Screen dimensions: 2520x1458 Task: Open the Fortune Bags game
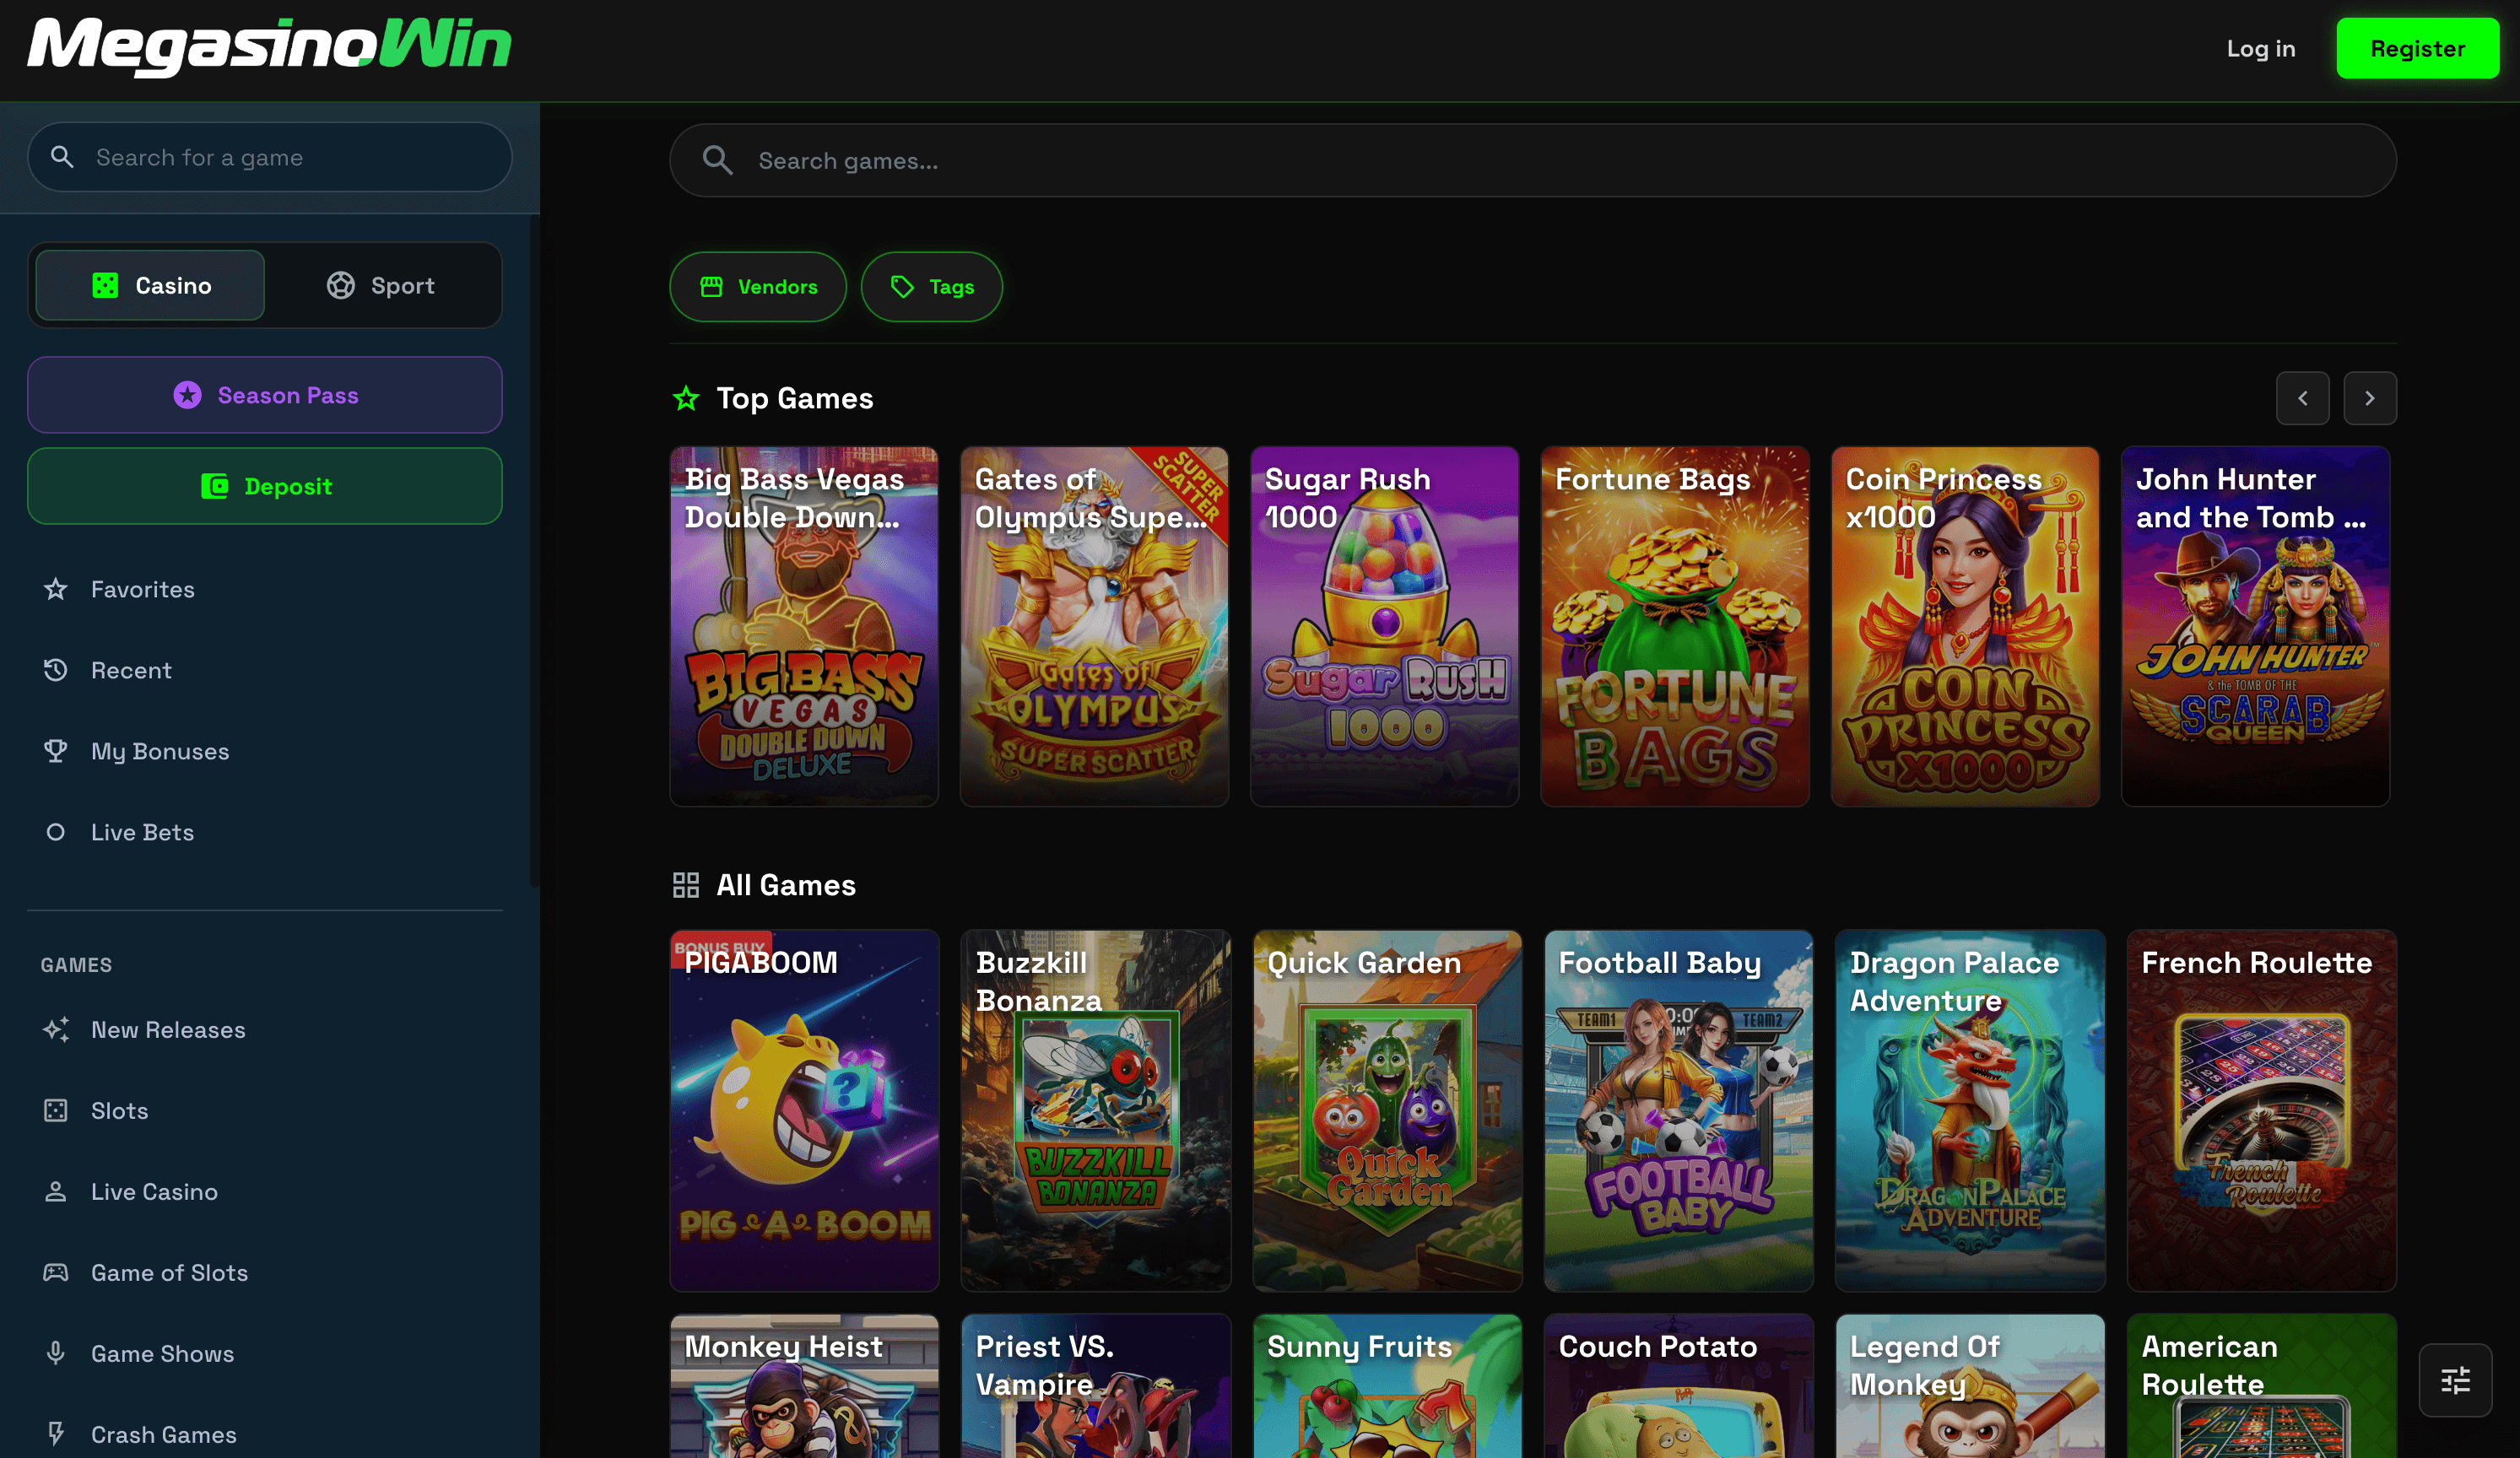(x=1675, y=626)
